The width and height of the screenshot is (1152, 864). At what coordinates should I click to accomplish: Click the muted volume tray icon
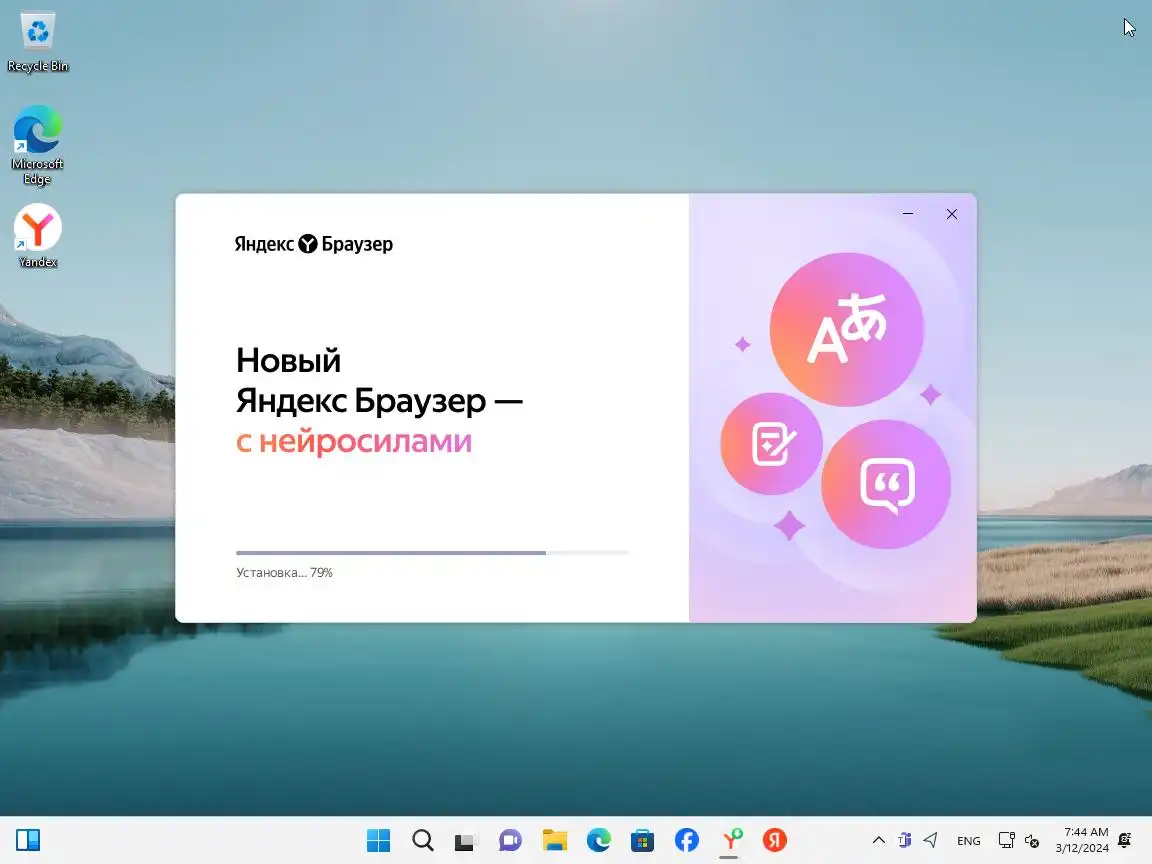coord(1032,840)
